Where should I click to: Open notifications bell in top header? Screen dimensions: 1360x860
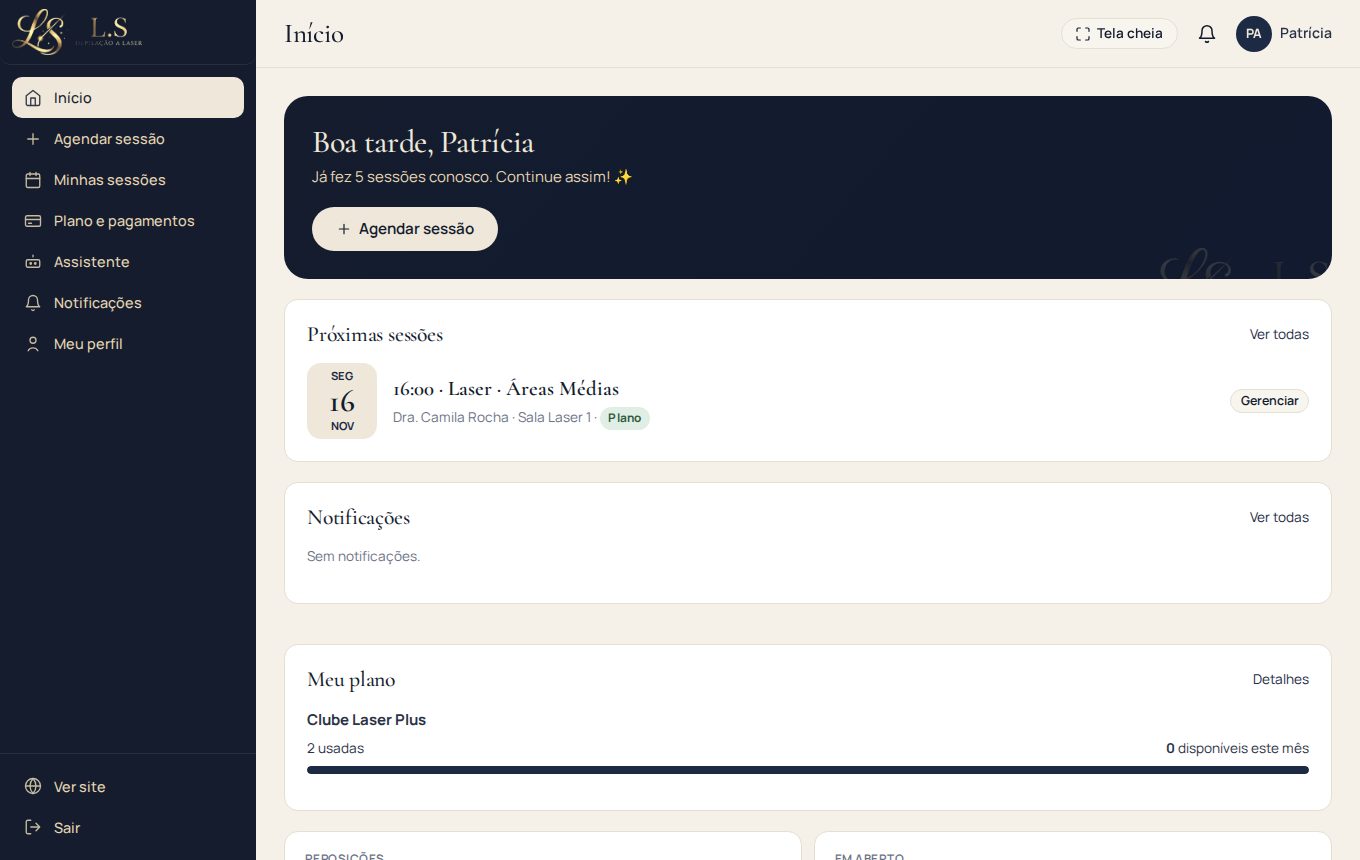[x=1207, y=34]
